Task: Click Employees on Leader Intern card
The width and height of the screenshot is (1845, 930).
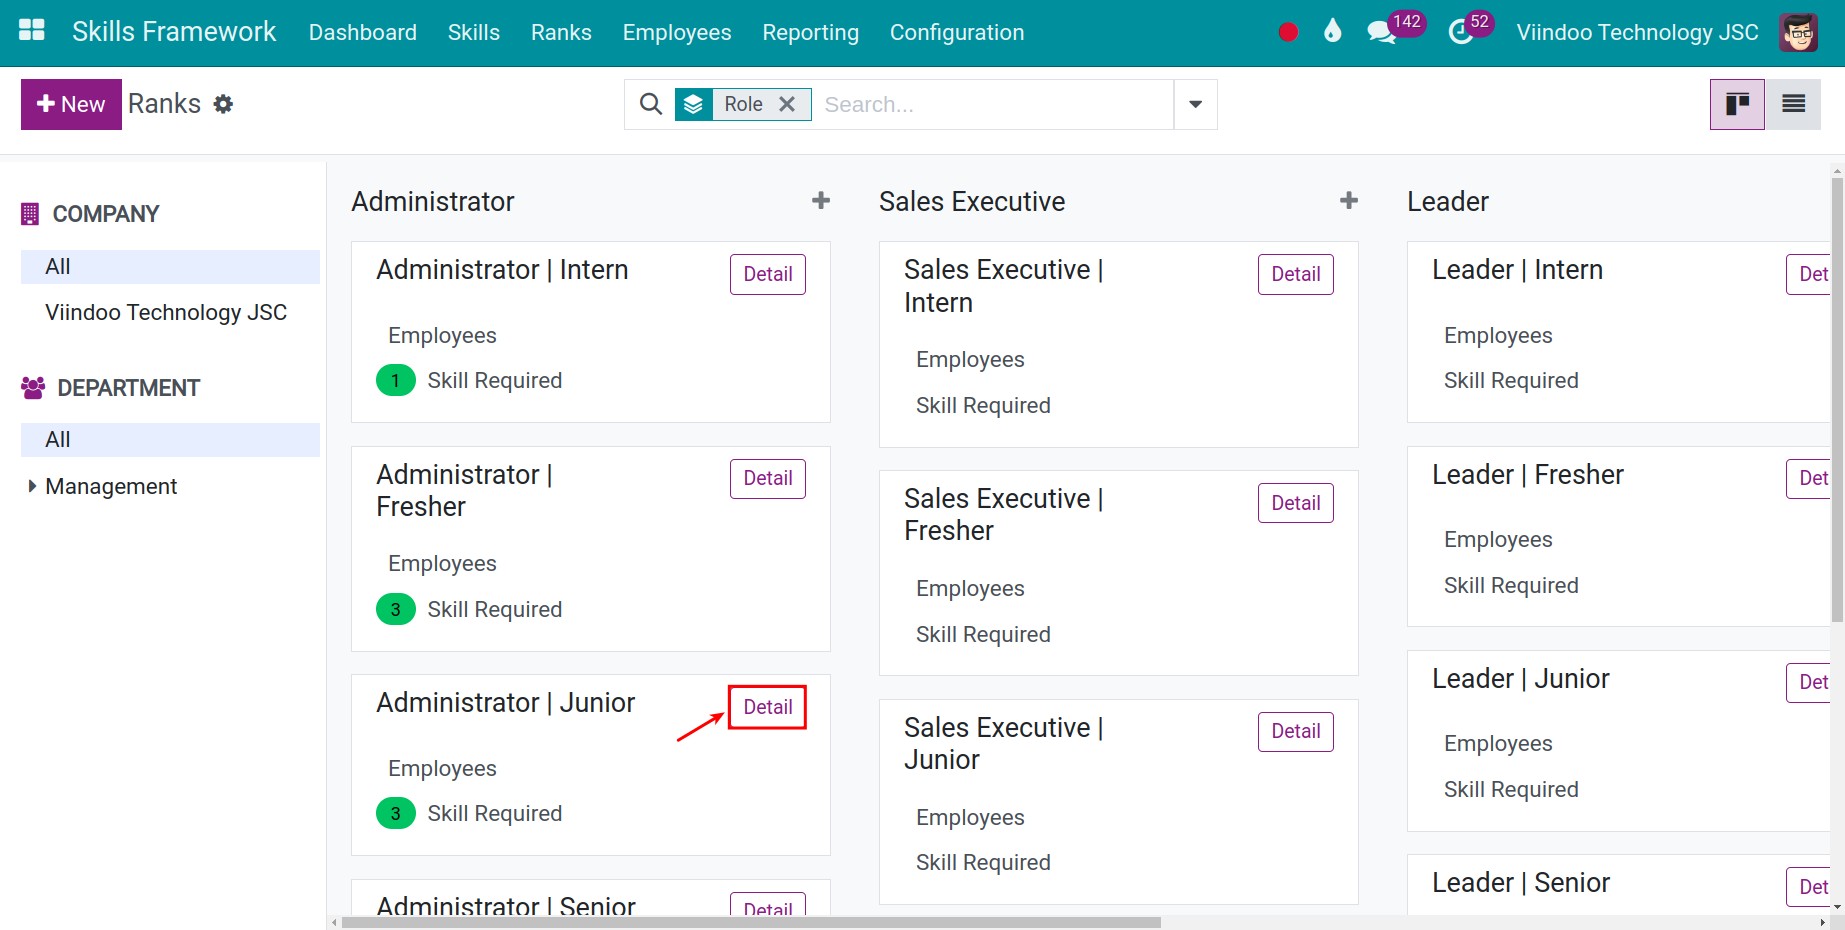Action: pyautogui.click(x=1498, y=335)
